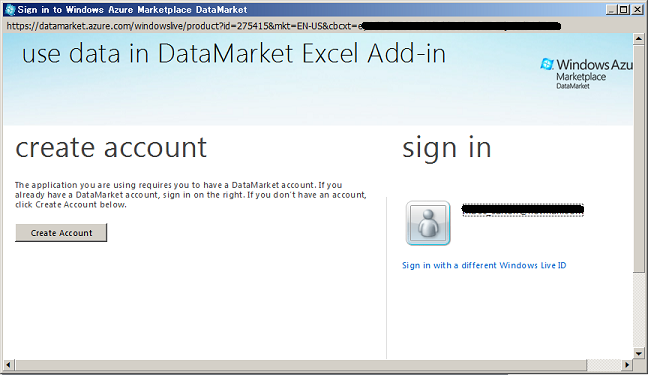Click the paragraph explaining DataMarket account requirement

point(191,195)
